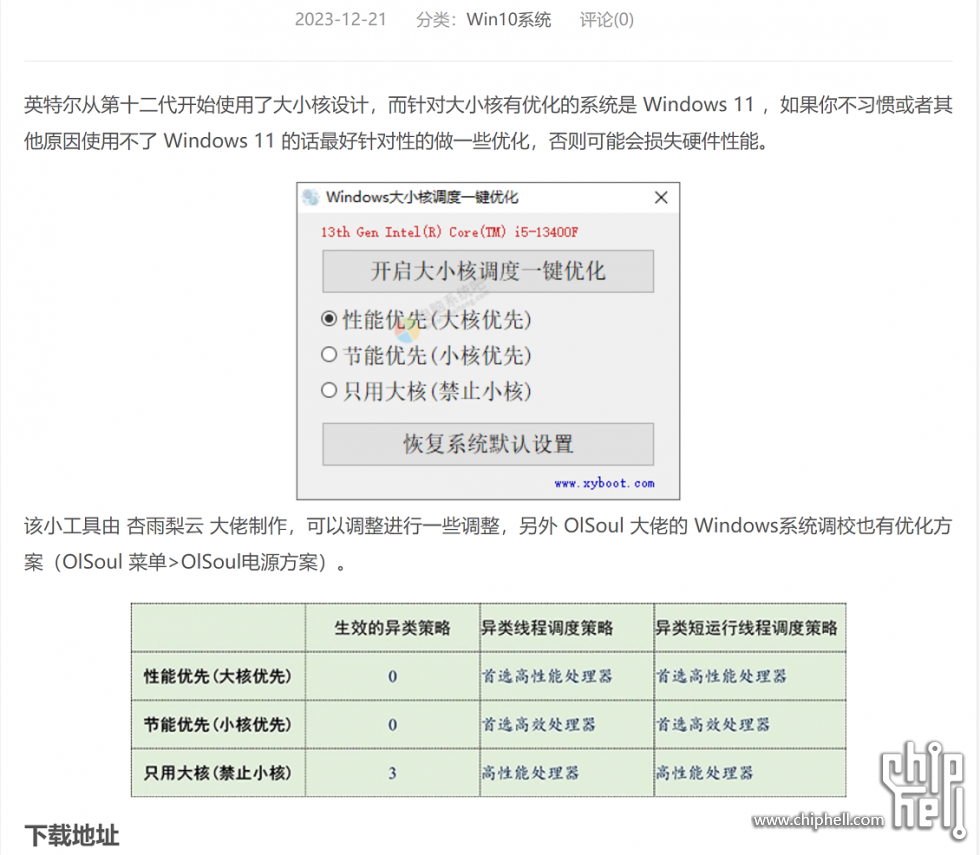
Task: Click 首选高性能处理器 under 异类短运行线程调度策略
Action: [721, 676]
